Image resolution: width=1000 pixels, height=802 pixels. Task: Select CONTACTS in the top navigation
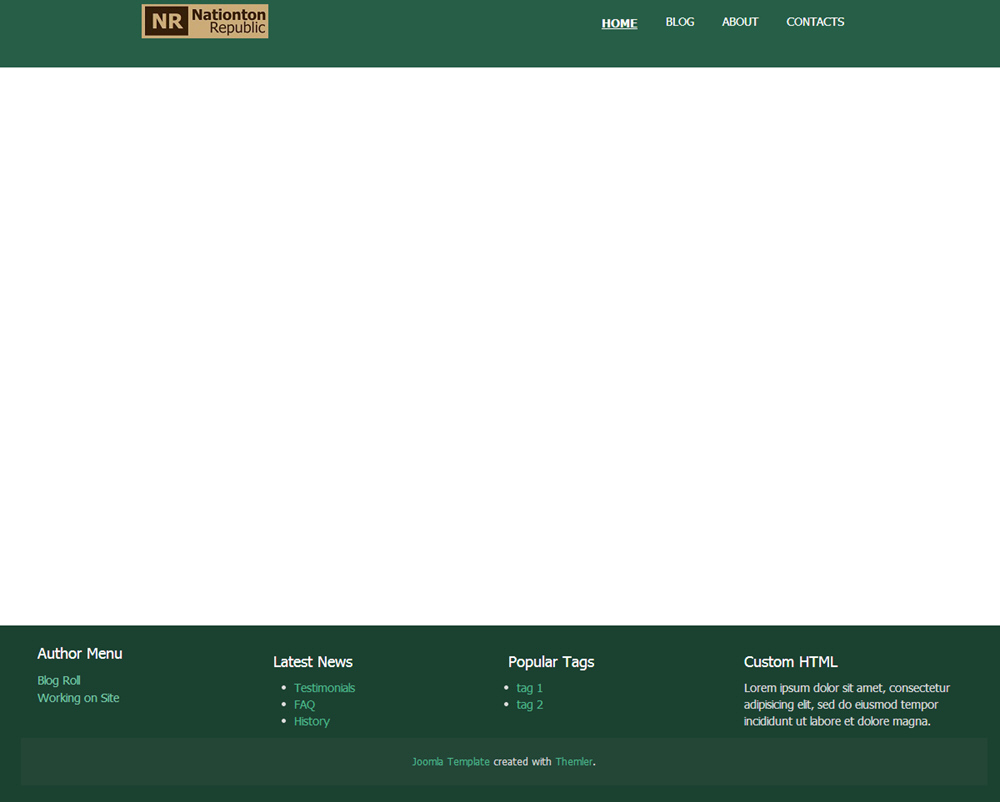click(815, 22)
